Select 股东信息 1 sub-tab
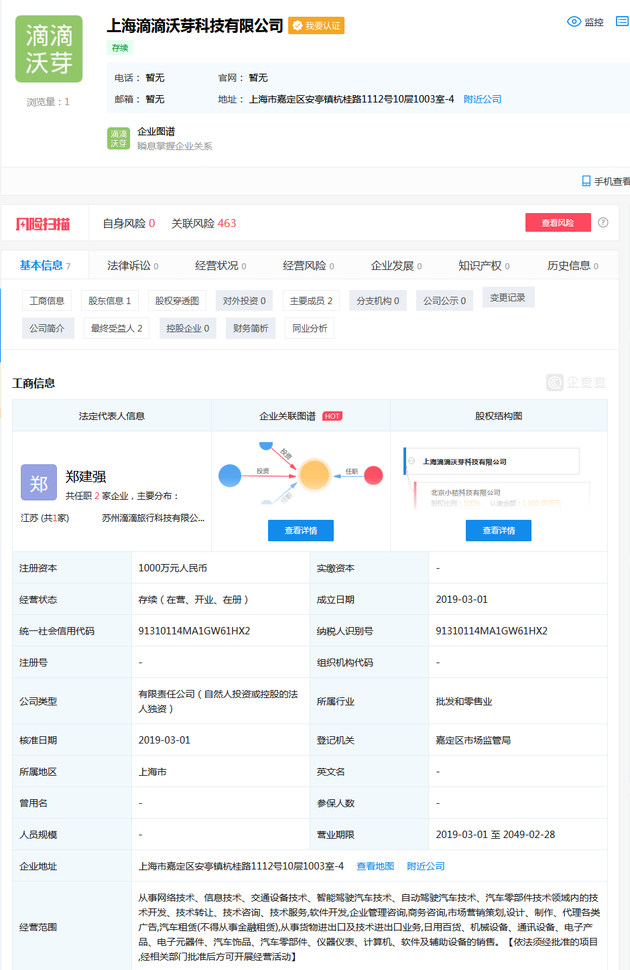The width and height of the screenshot is (630, 970). [x=110, y=301]
